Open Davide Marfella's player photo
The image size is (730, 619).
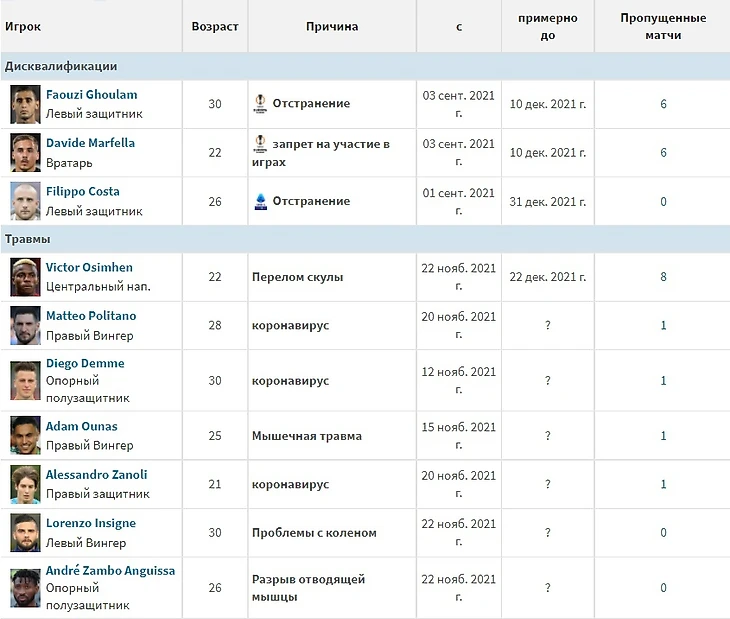tap(25, 153)
